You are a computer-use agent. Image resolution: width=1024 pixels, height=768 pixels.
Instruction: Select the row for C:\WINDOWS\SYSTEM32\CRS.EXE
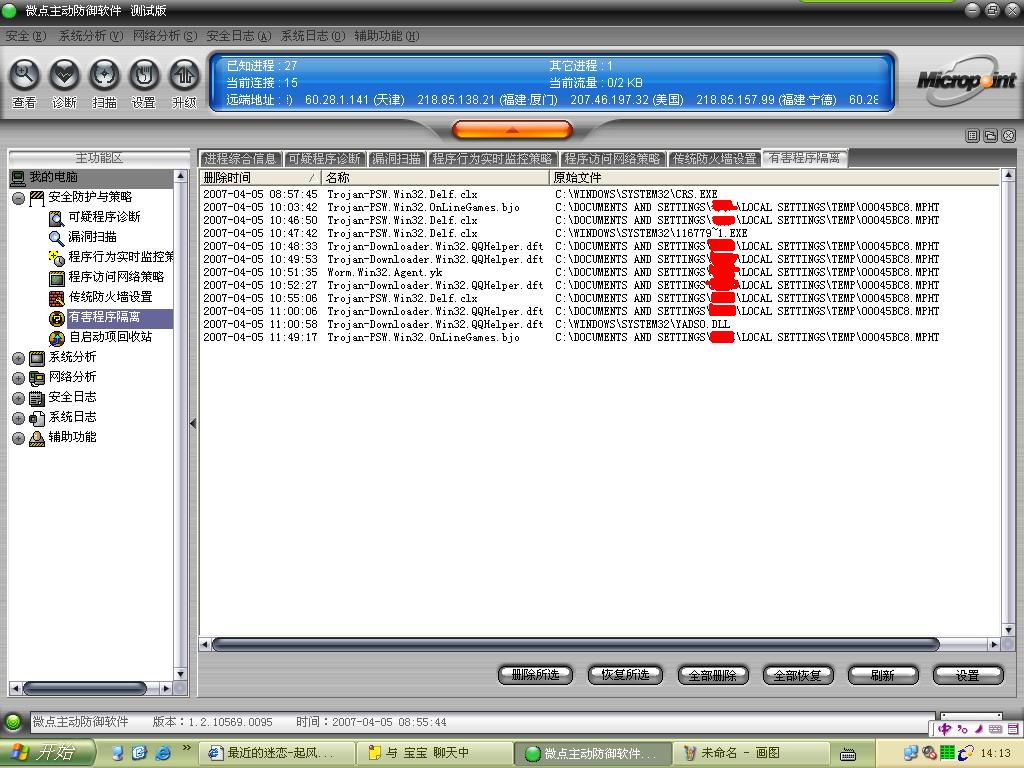point(599,194)
